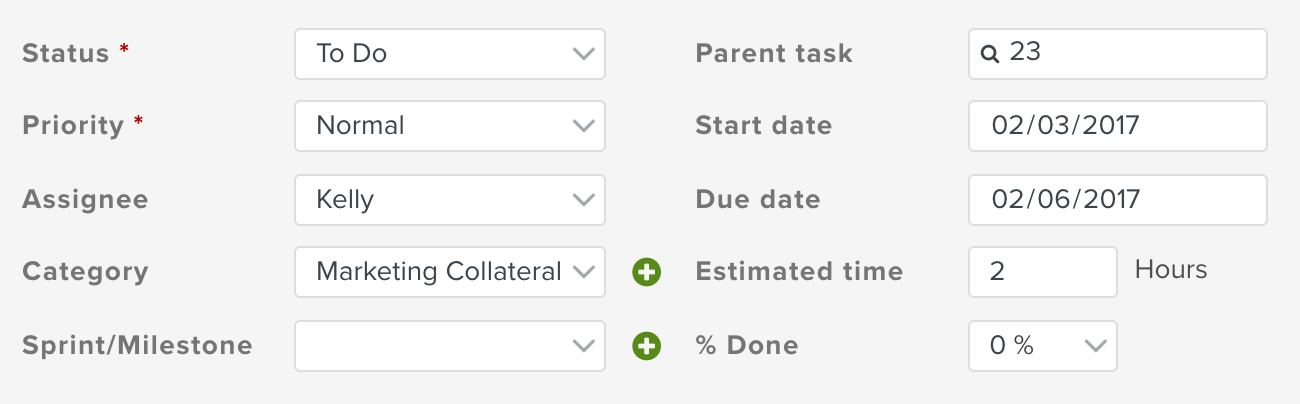Expand the Assignee dropdown showing Kelly
This screenshot has height=404, width=1300.
(x=450, y=200)
